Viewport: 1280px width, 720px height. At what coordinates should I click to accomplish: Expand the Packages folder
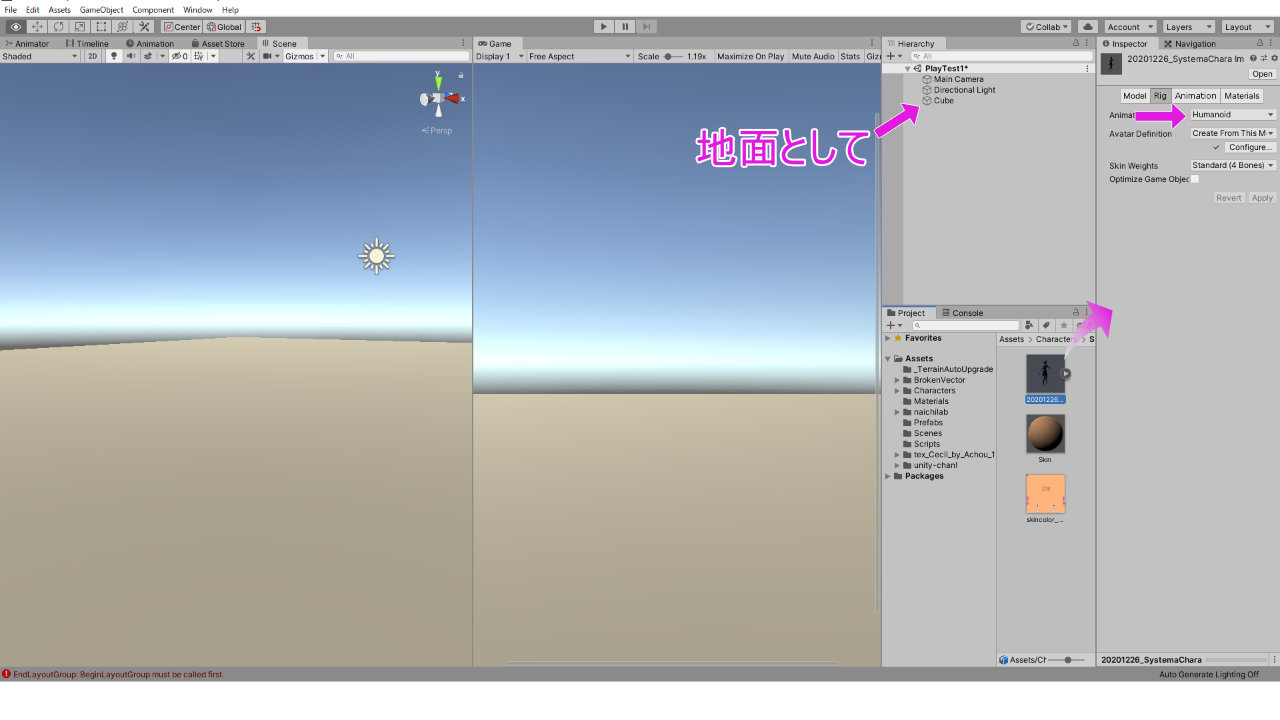tap(888, 476)
